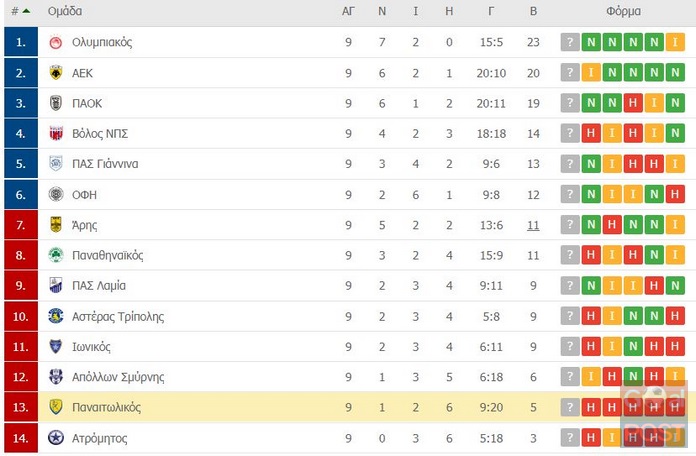Image resolution: width=696 pixels, height=456 pixels.
Task: Click the Παναιτωλικός team badge
Action: pyautogui.click(x=56, y=407)
